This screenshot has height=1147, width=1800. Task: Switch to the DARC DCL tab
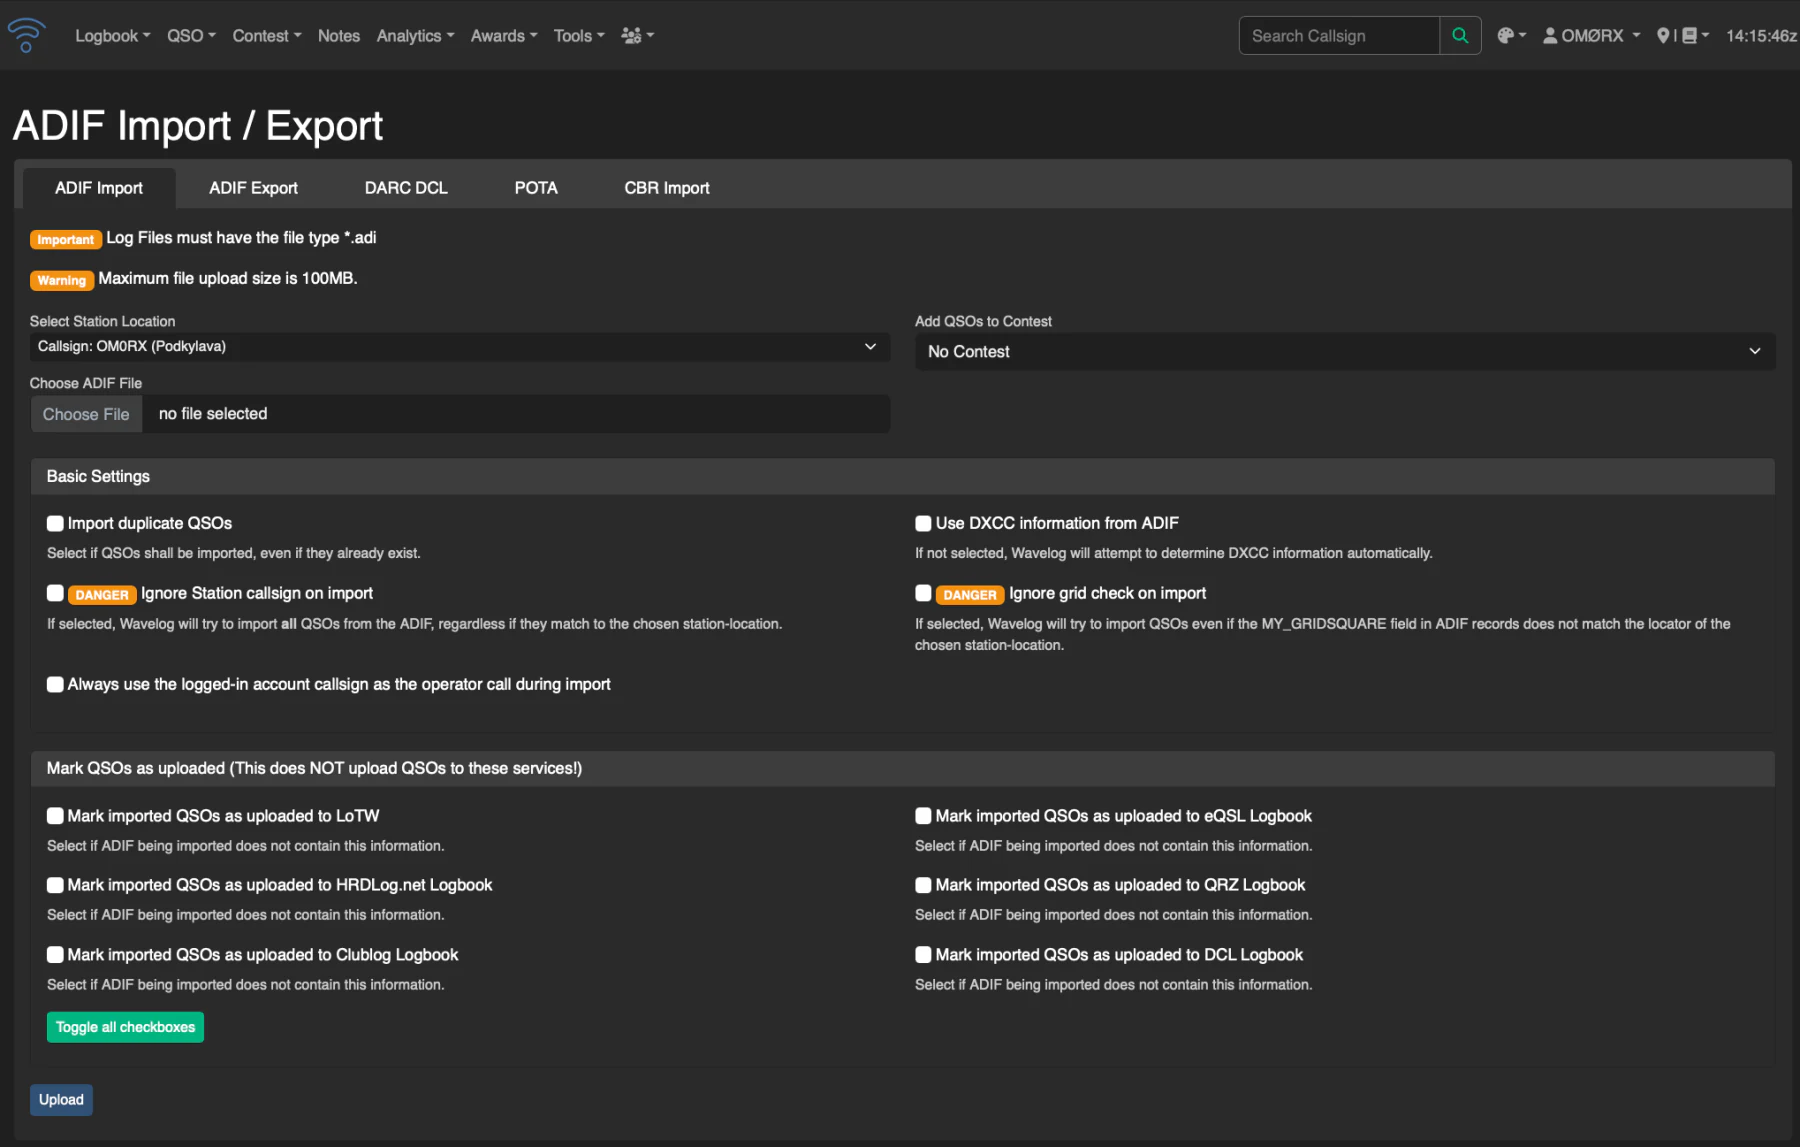[406, 188]
